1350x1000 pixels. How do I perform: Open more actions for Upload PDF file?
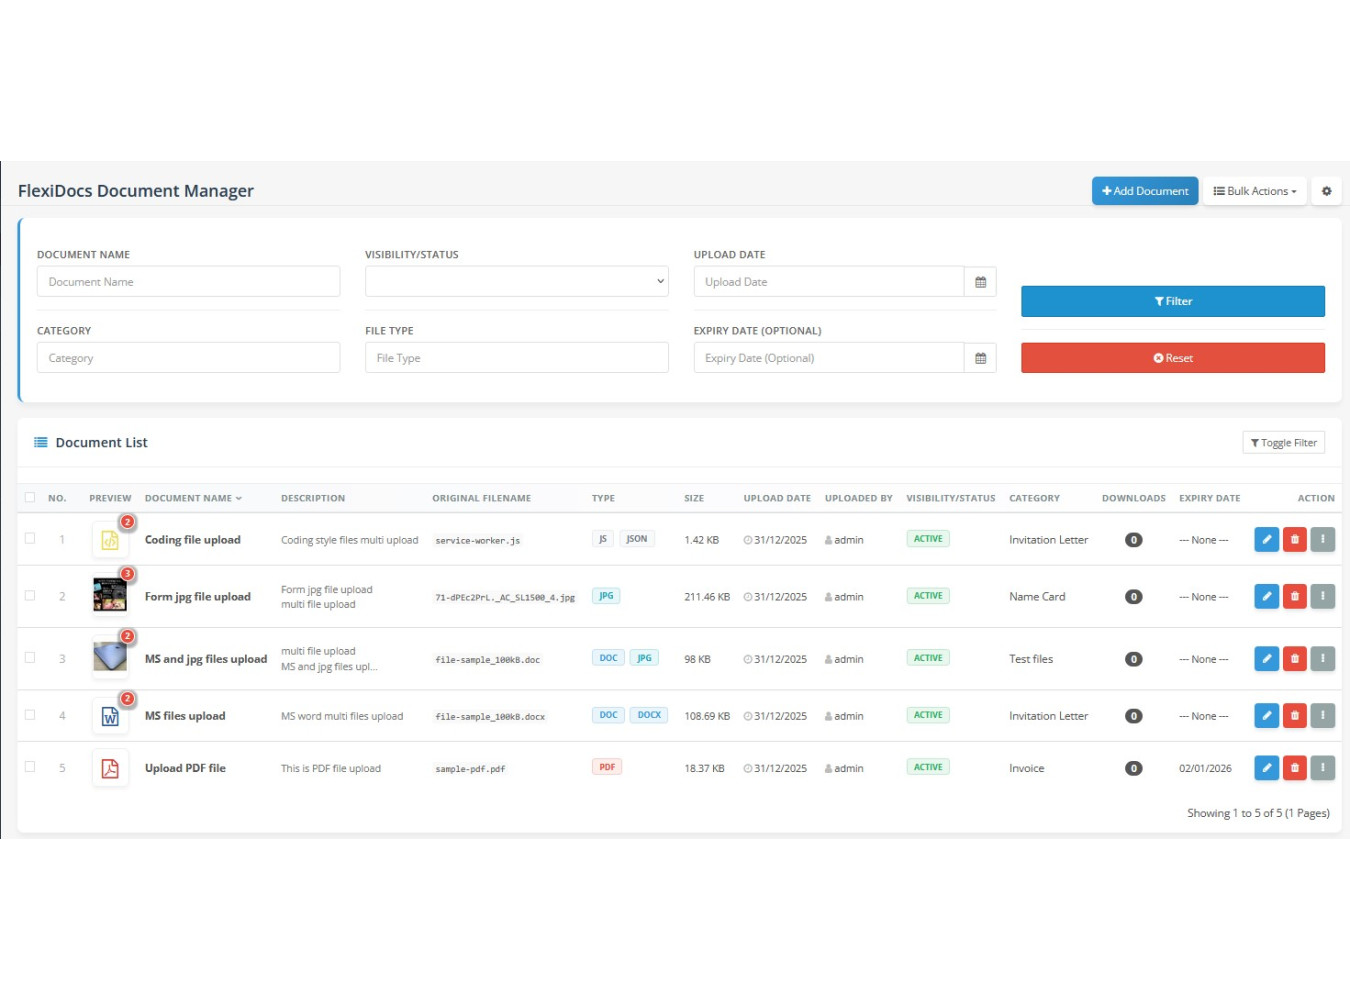pos(1322,768)
